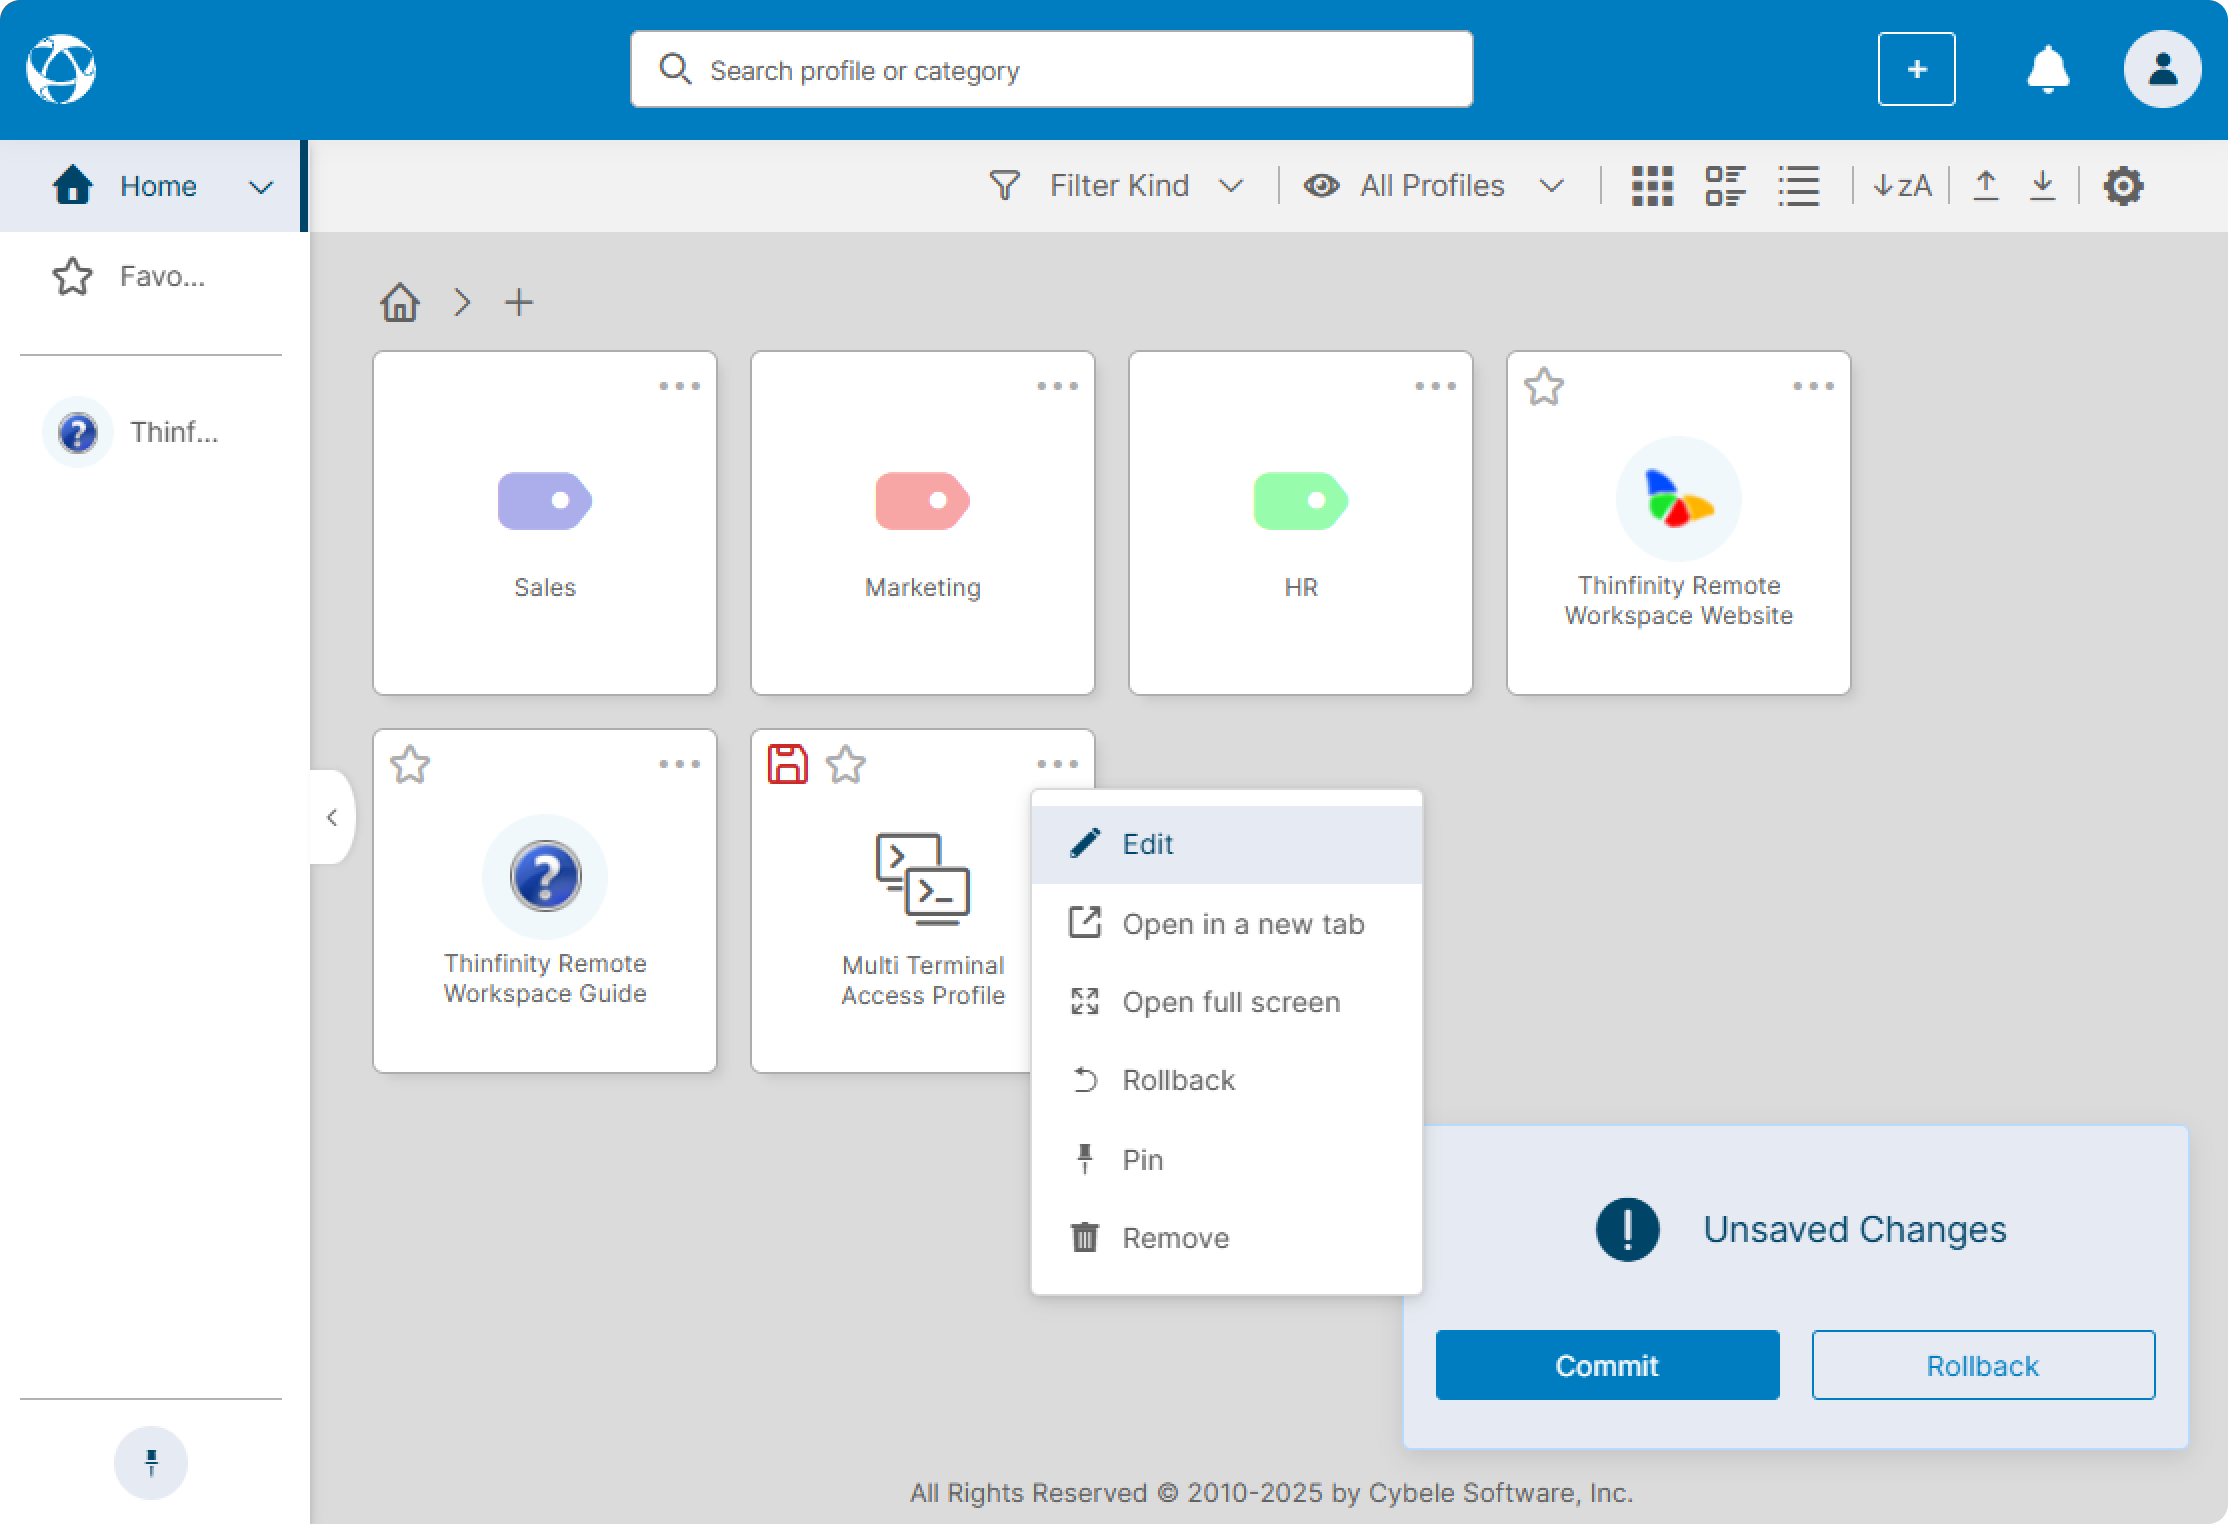Image resolution: width=2228 pixels, height=1524 pixels.
Task: Collapse the sidebar with the arrow handle
Action: pos(332,817)
